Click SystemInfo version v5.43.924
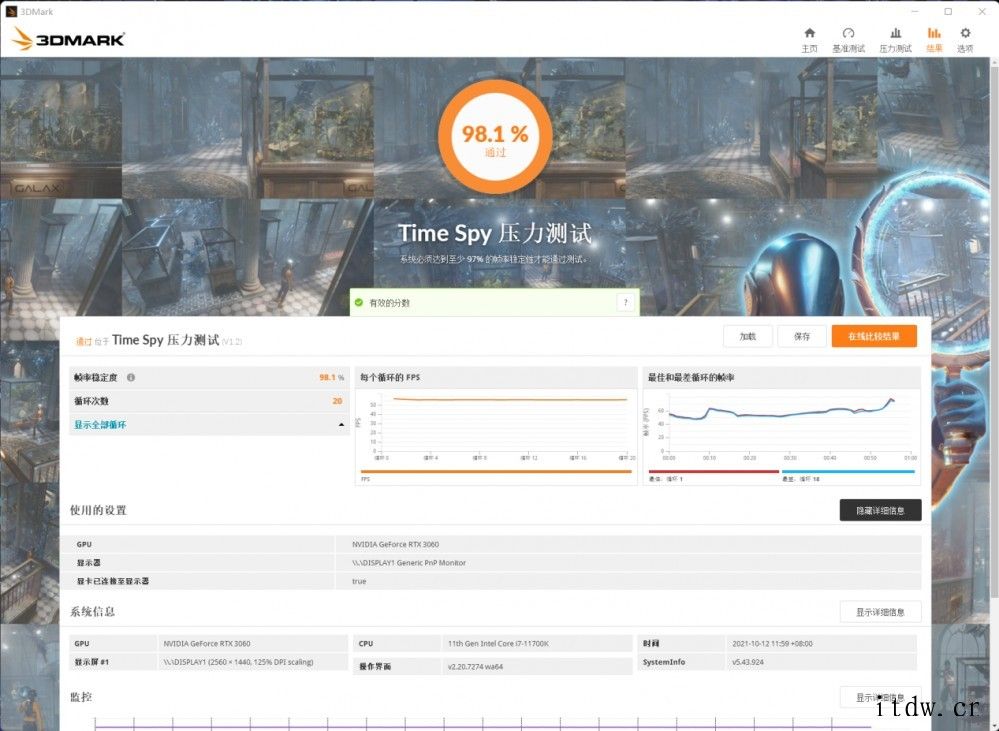Viewport: 999px width, 731px height. click(748, 662)
